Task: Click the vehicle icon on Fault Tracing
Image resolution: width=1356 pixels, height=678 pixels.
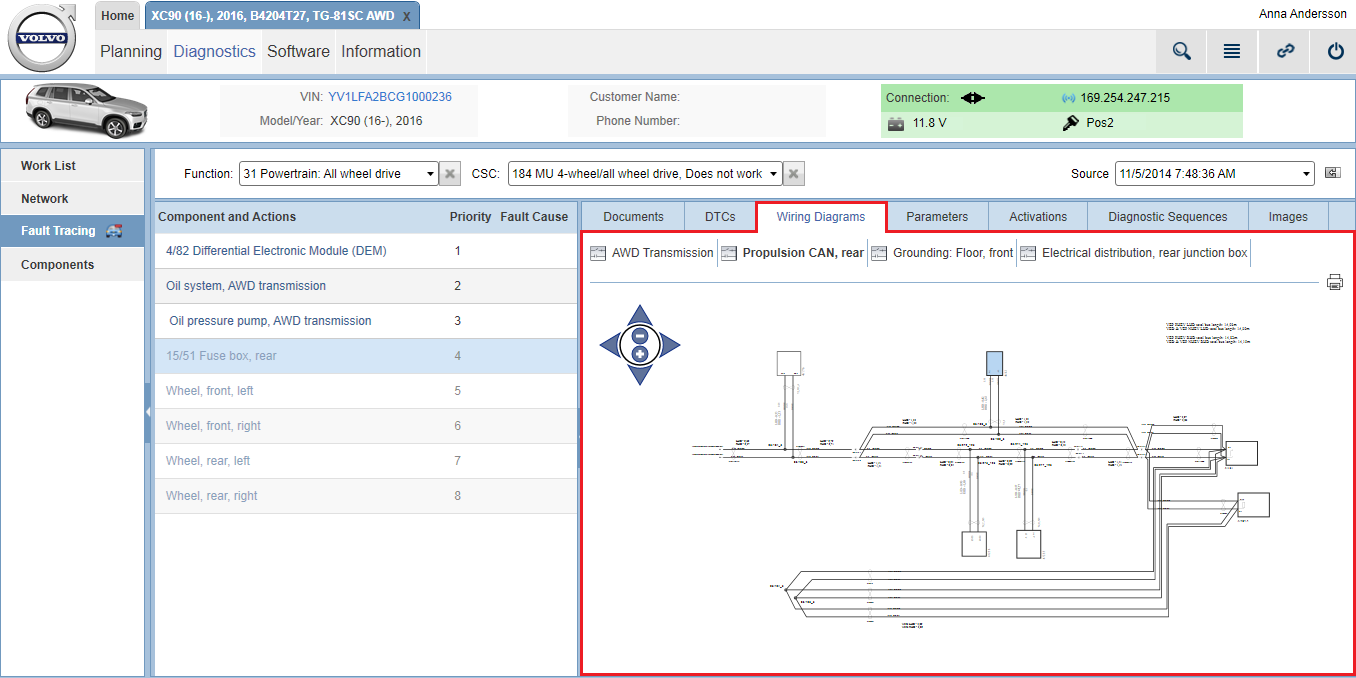Action: pos(114,231)
